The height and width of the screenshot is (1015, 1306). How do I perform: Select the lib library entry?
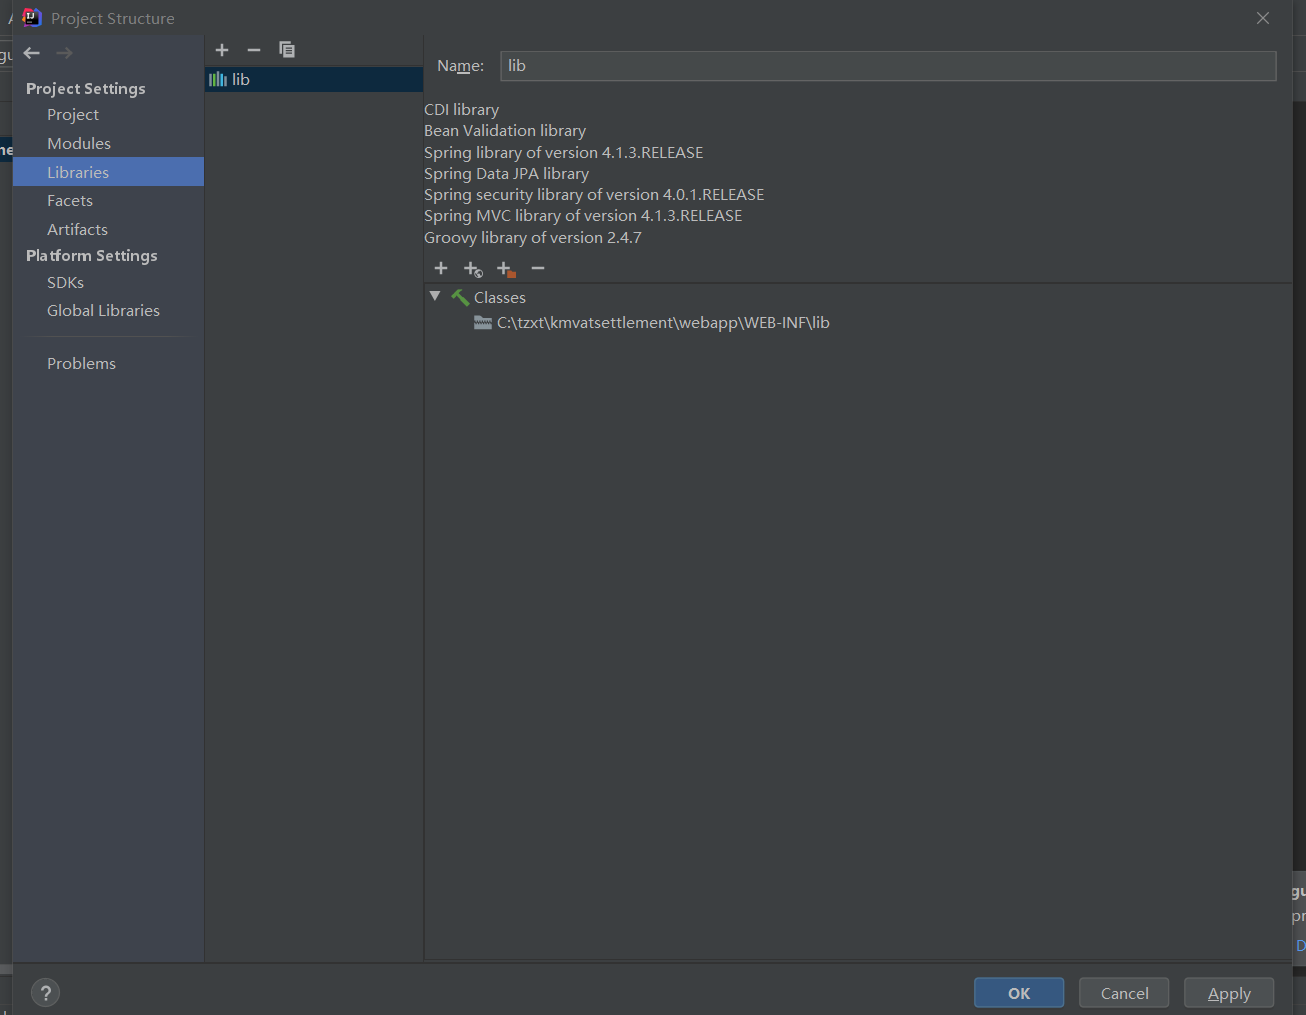(314, 79)
